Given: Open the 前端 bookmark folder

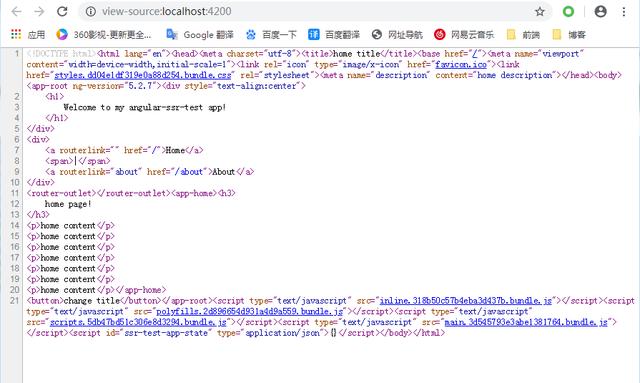Looking at the screenshot, I should [523, 35].
